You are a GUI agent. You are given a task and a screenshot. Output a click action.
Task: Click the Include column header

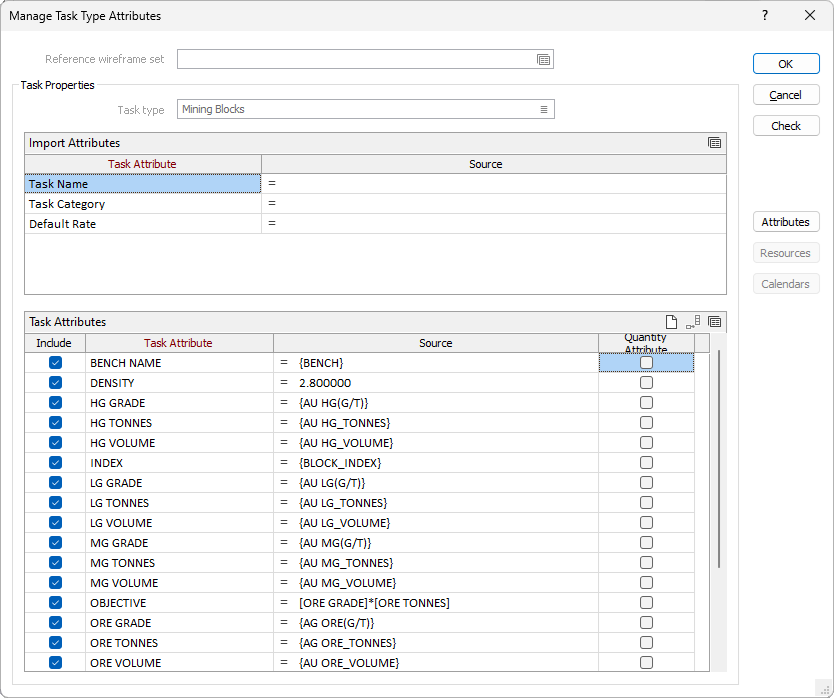click(x=55, y=343)
